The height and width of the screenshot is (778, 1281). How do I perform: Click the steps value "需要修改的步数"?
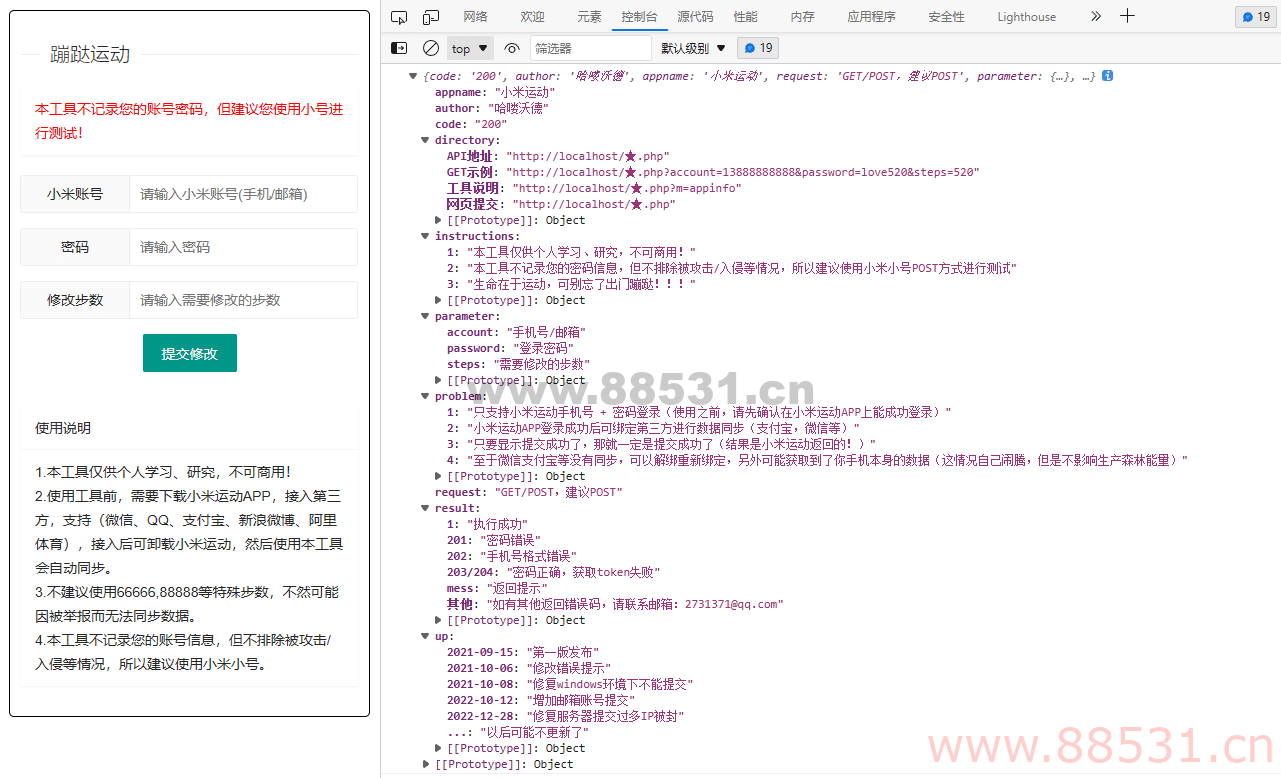pyautogui.click(x=542, y=364)
